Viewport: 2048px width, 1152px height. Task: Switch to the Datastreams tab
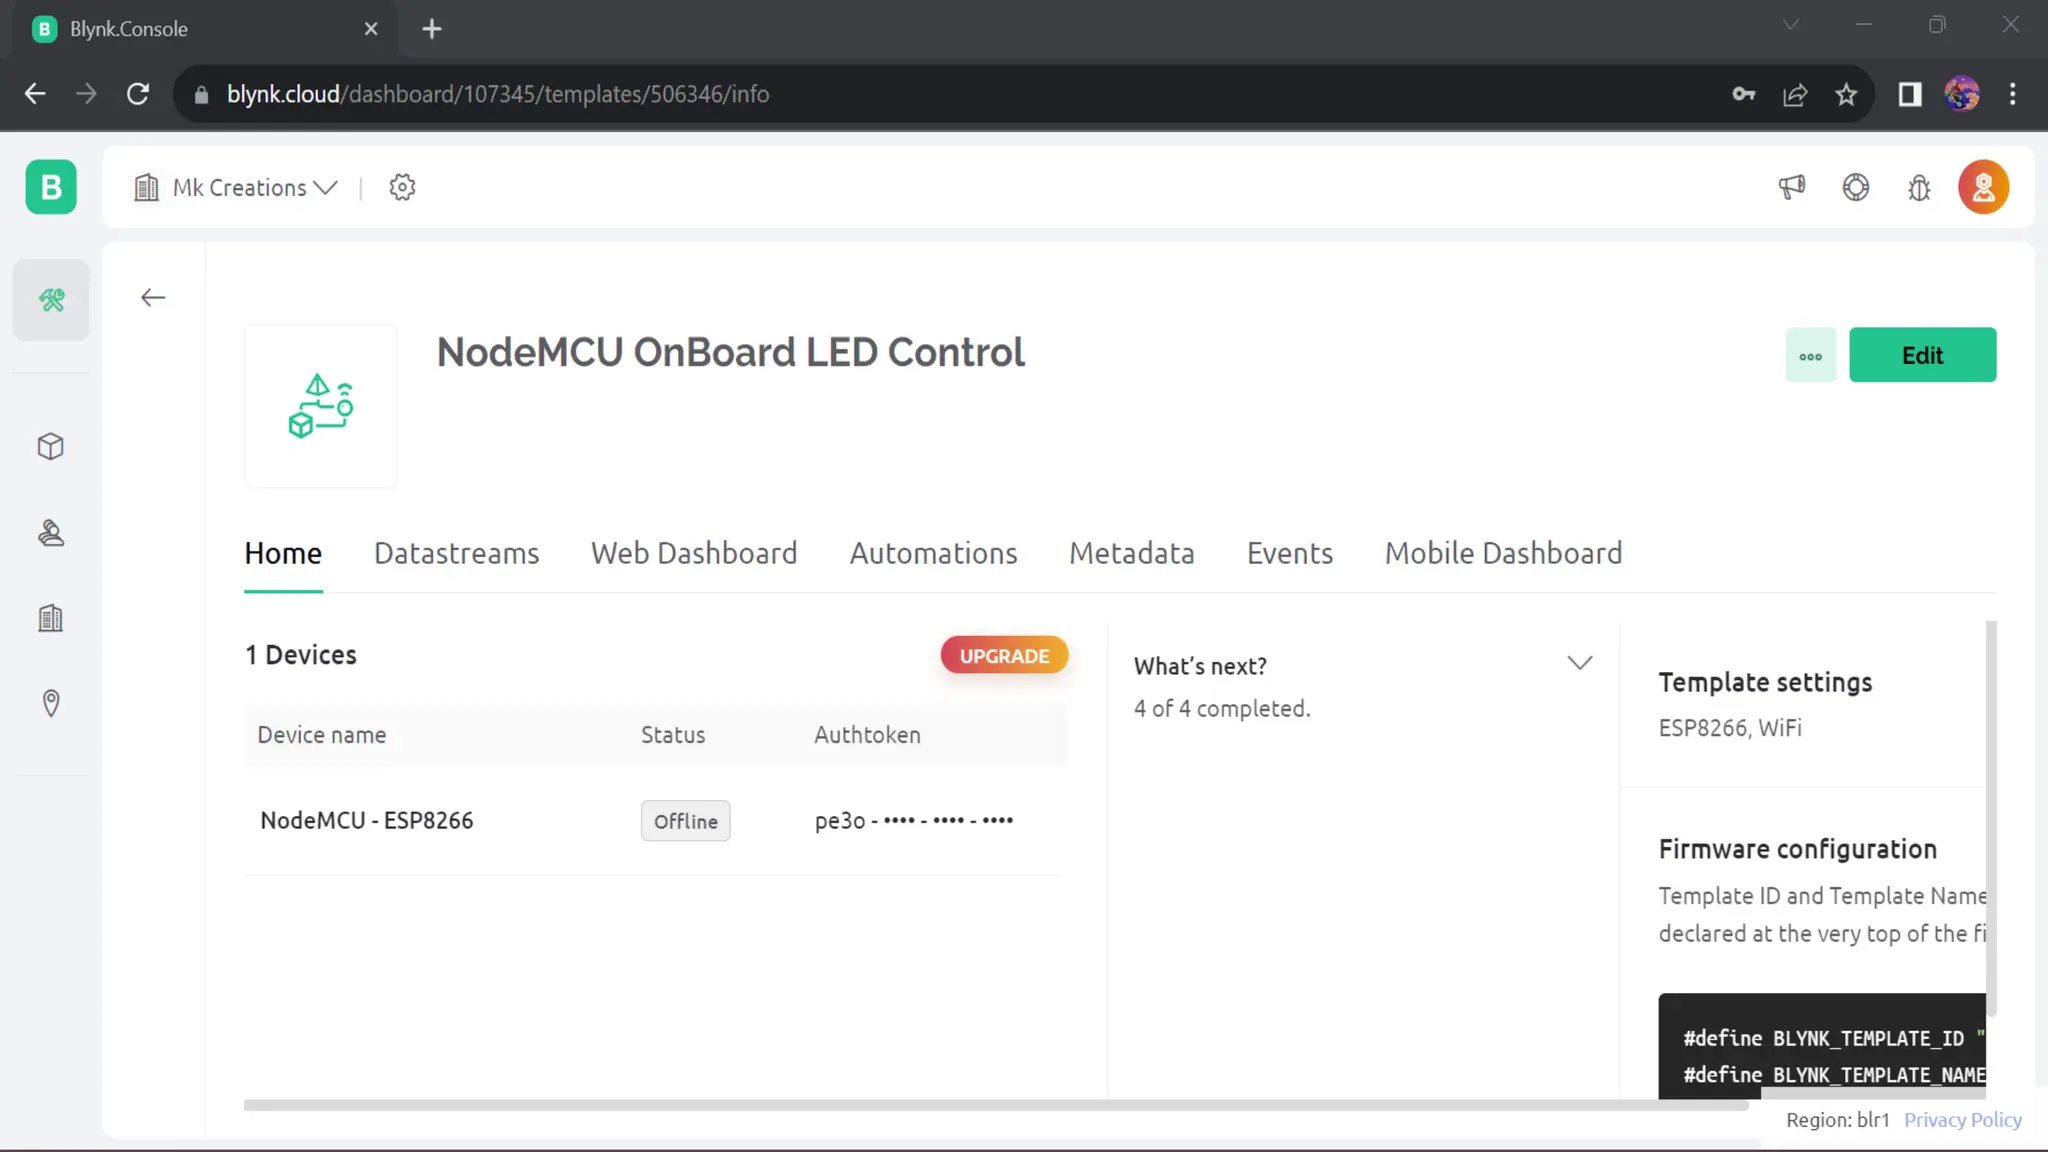(x=456, y=553)
